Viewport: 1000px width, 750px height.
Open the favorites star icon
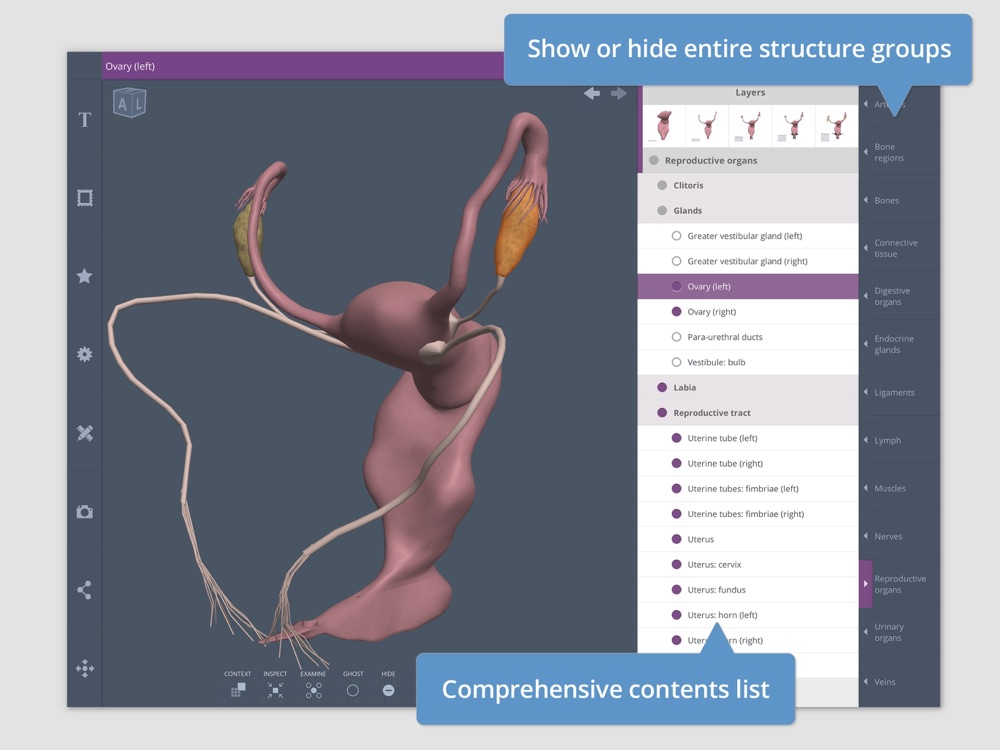click(84, 276)
